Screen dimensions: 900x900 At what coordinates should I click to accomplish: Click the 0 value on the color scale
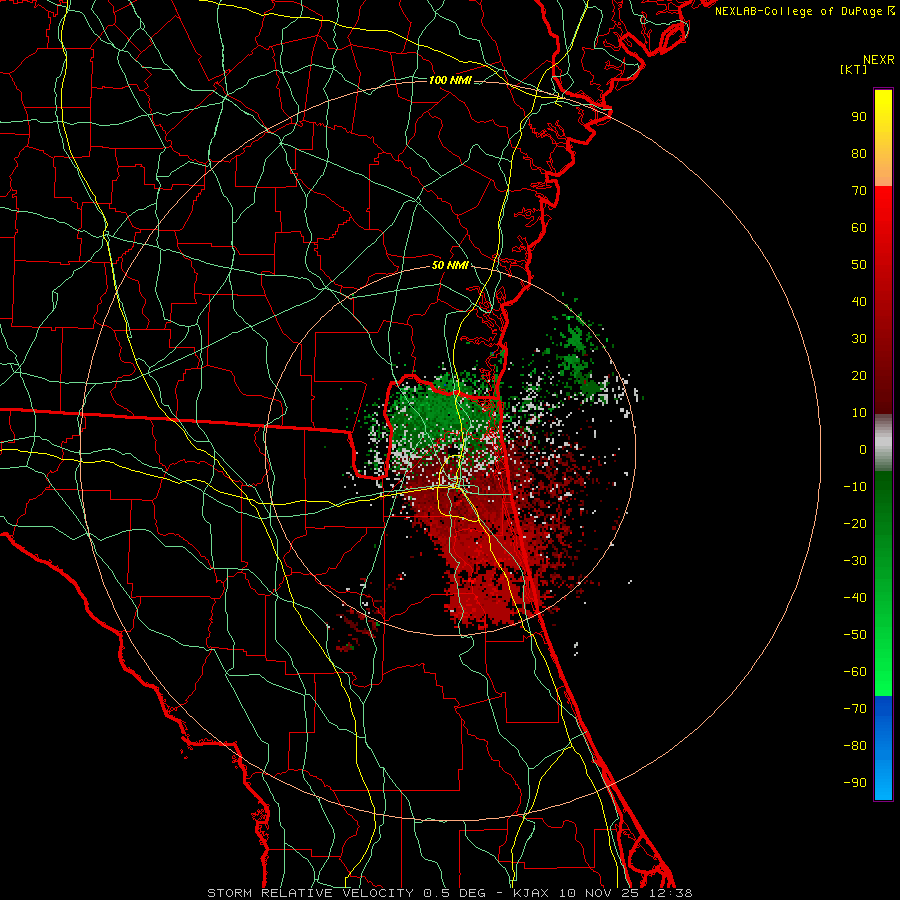(863, 449)
